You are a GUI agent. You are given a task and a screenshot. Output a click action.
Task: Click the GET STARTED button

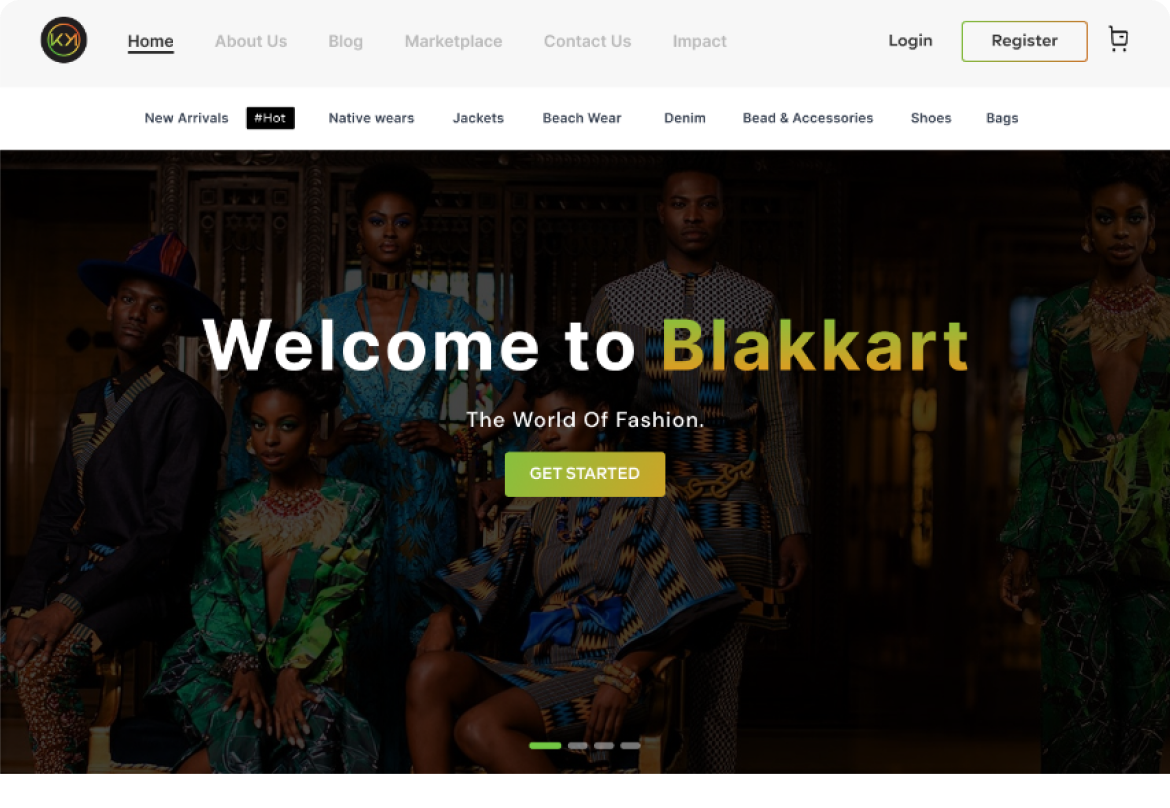pos(584,474)
